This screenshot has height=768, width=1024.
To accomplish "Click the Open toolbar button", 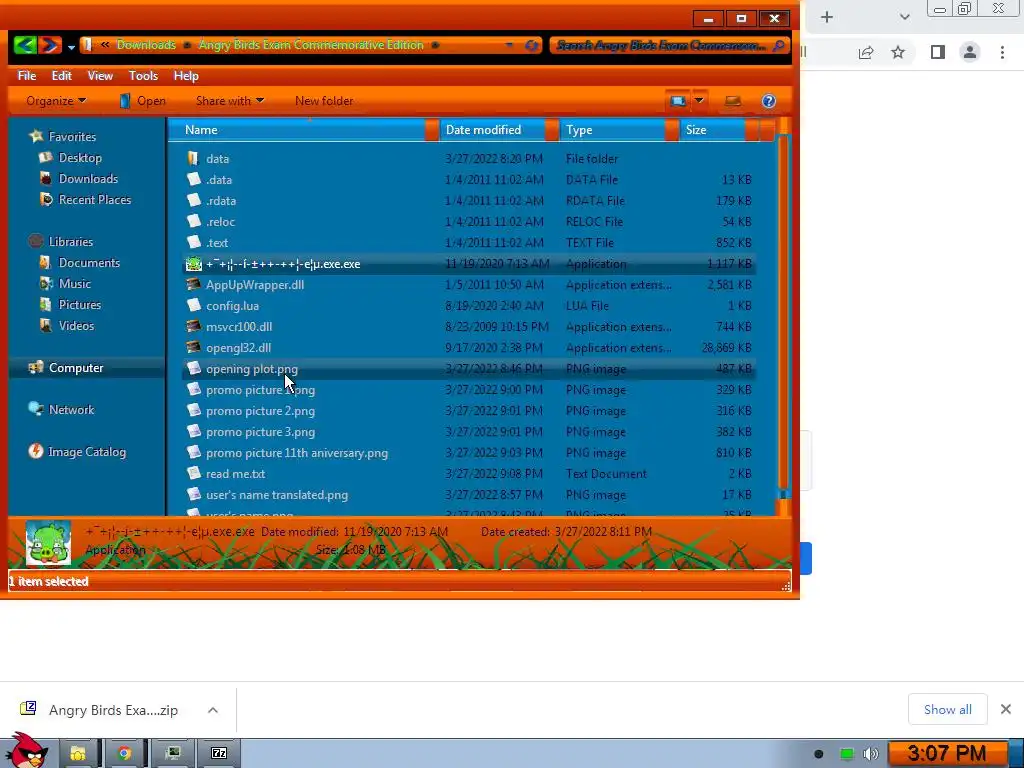I will pos(142,101).
